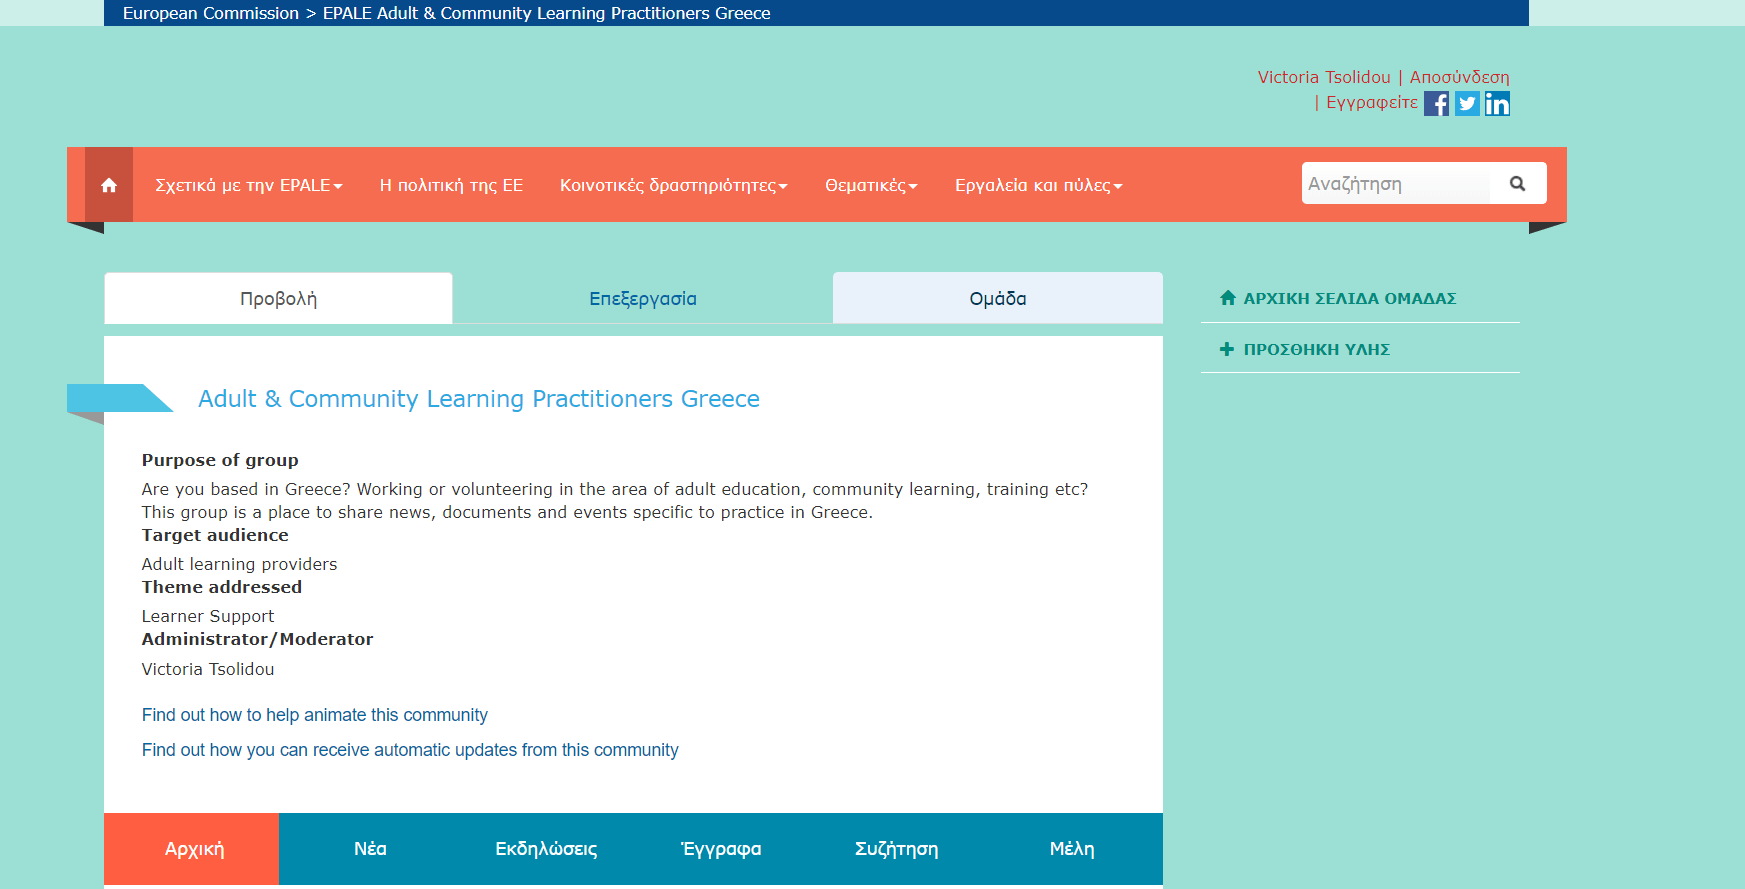The height and width of the screenshot is (889, 1745).
Task: Go to ΑΡΧΙΚΗ ΣΕΛΙΔΑ ΟΜΑΔΑΣ link
Action: tap(1349, 298)
